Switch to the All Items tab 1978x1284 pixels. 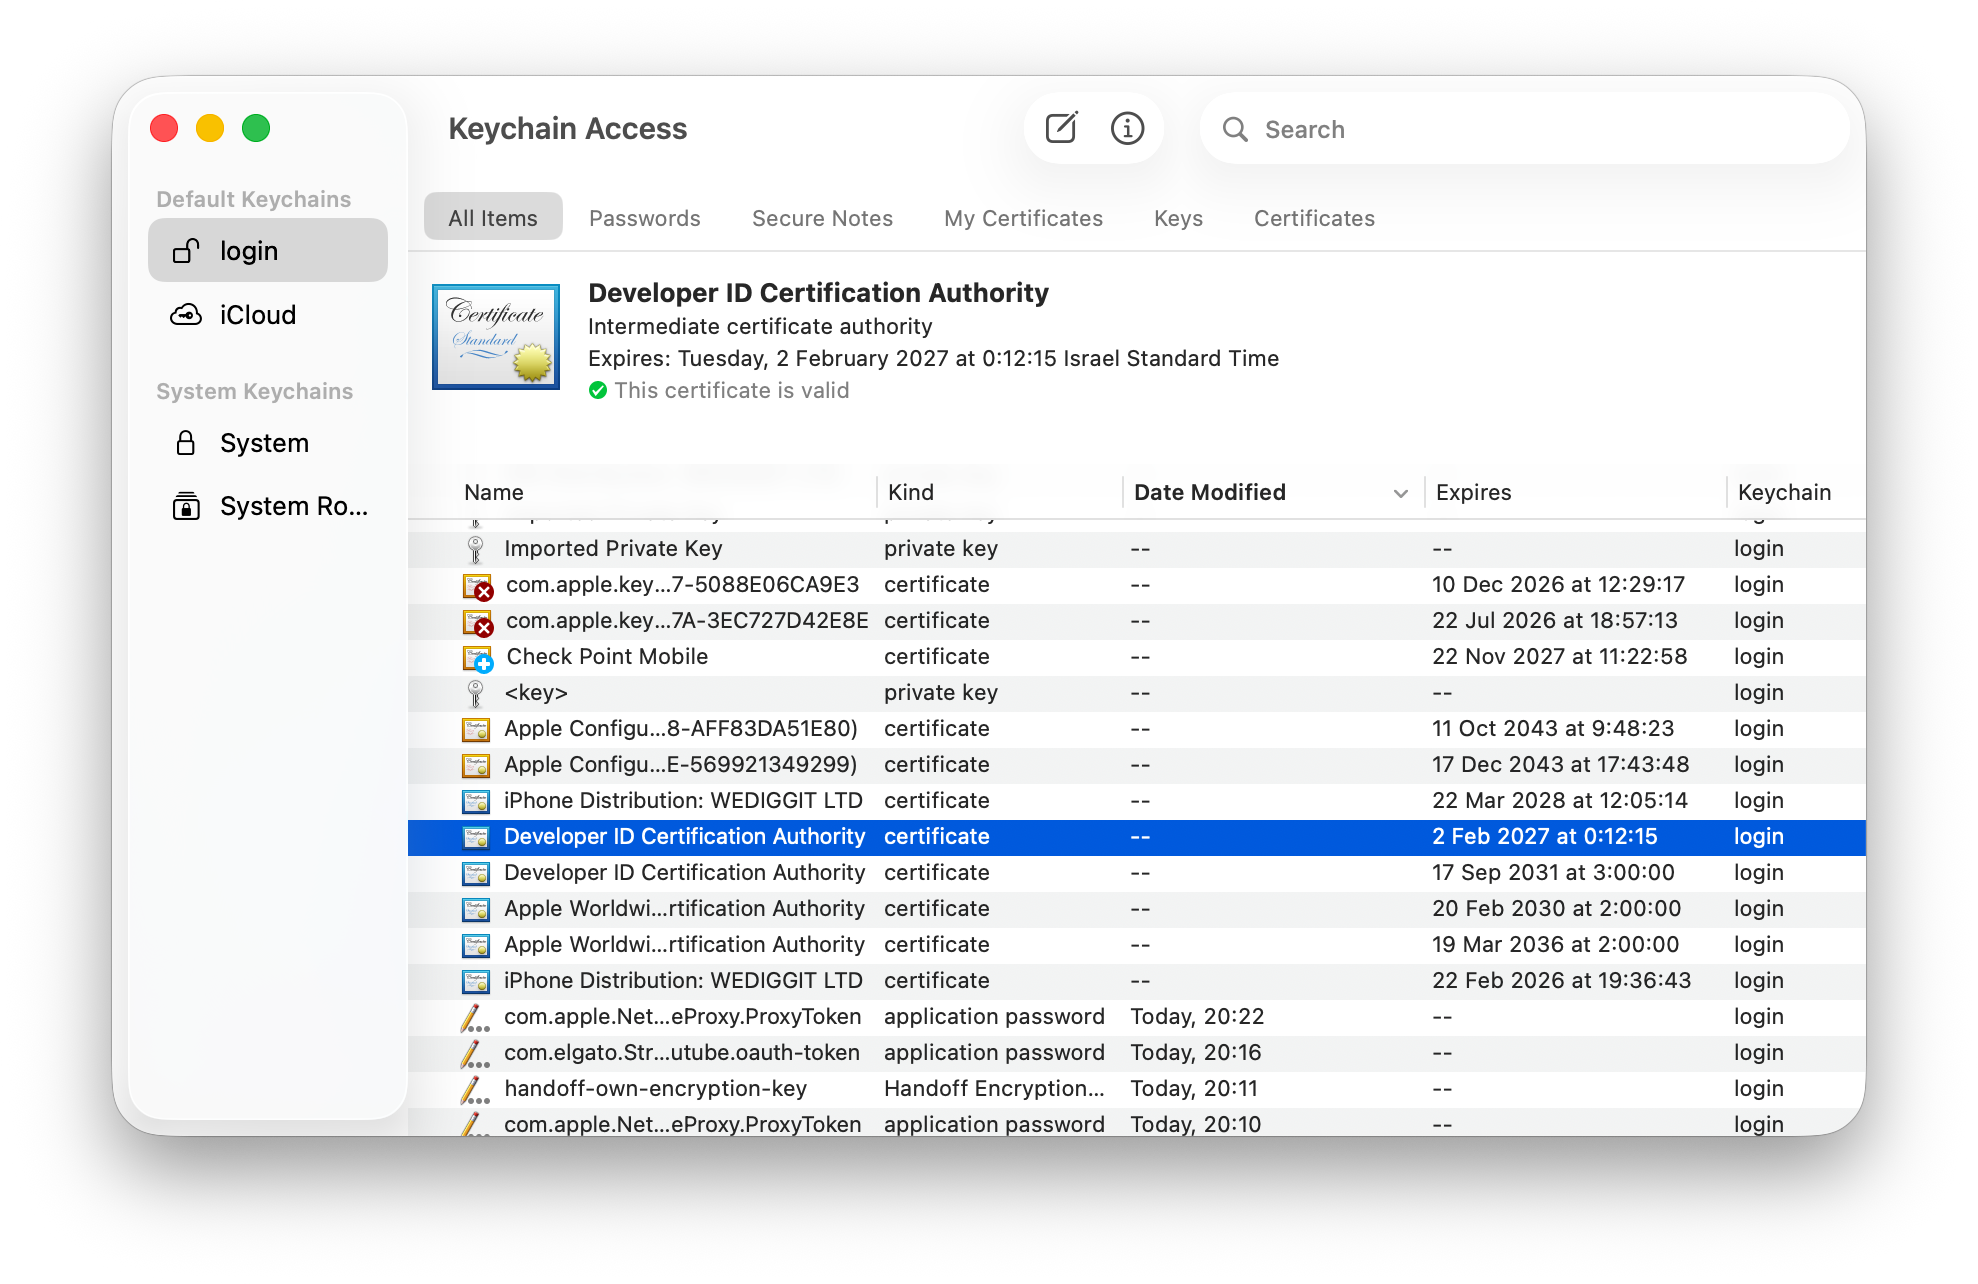[x=493, y=218]
